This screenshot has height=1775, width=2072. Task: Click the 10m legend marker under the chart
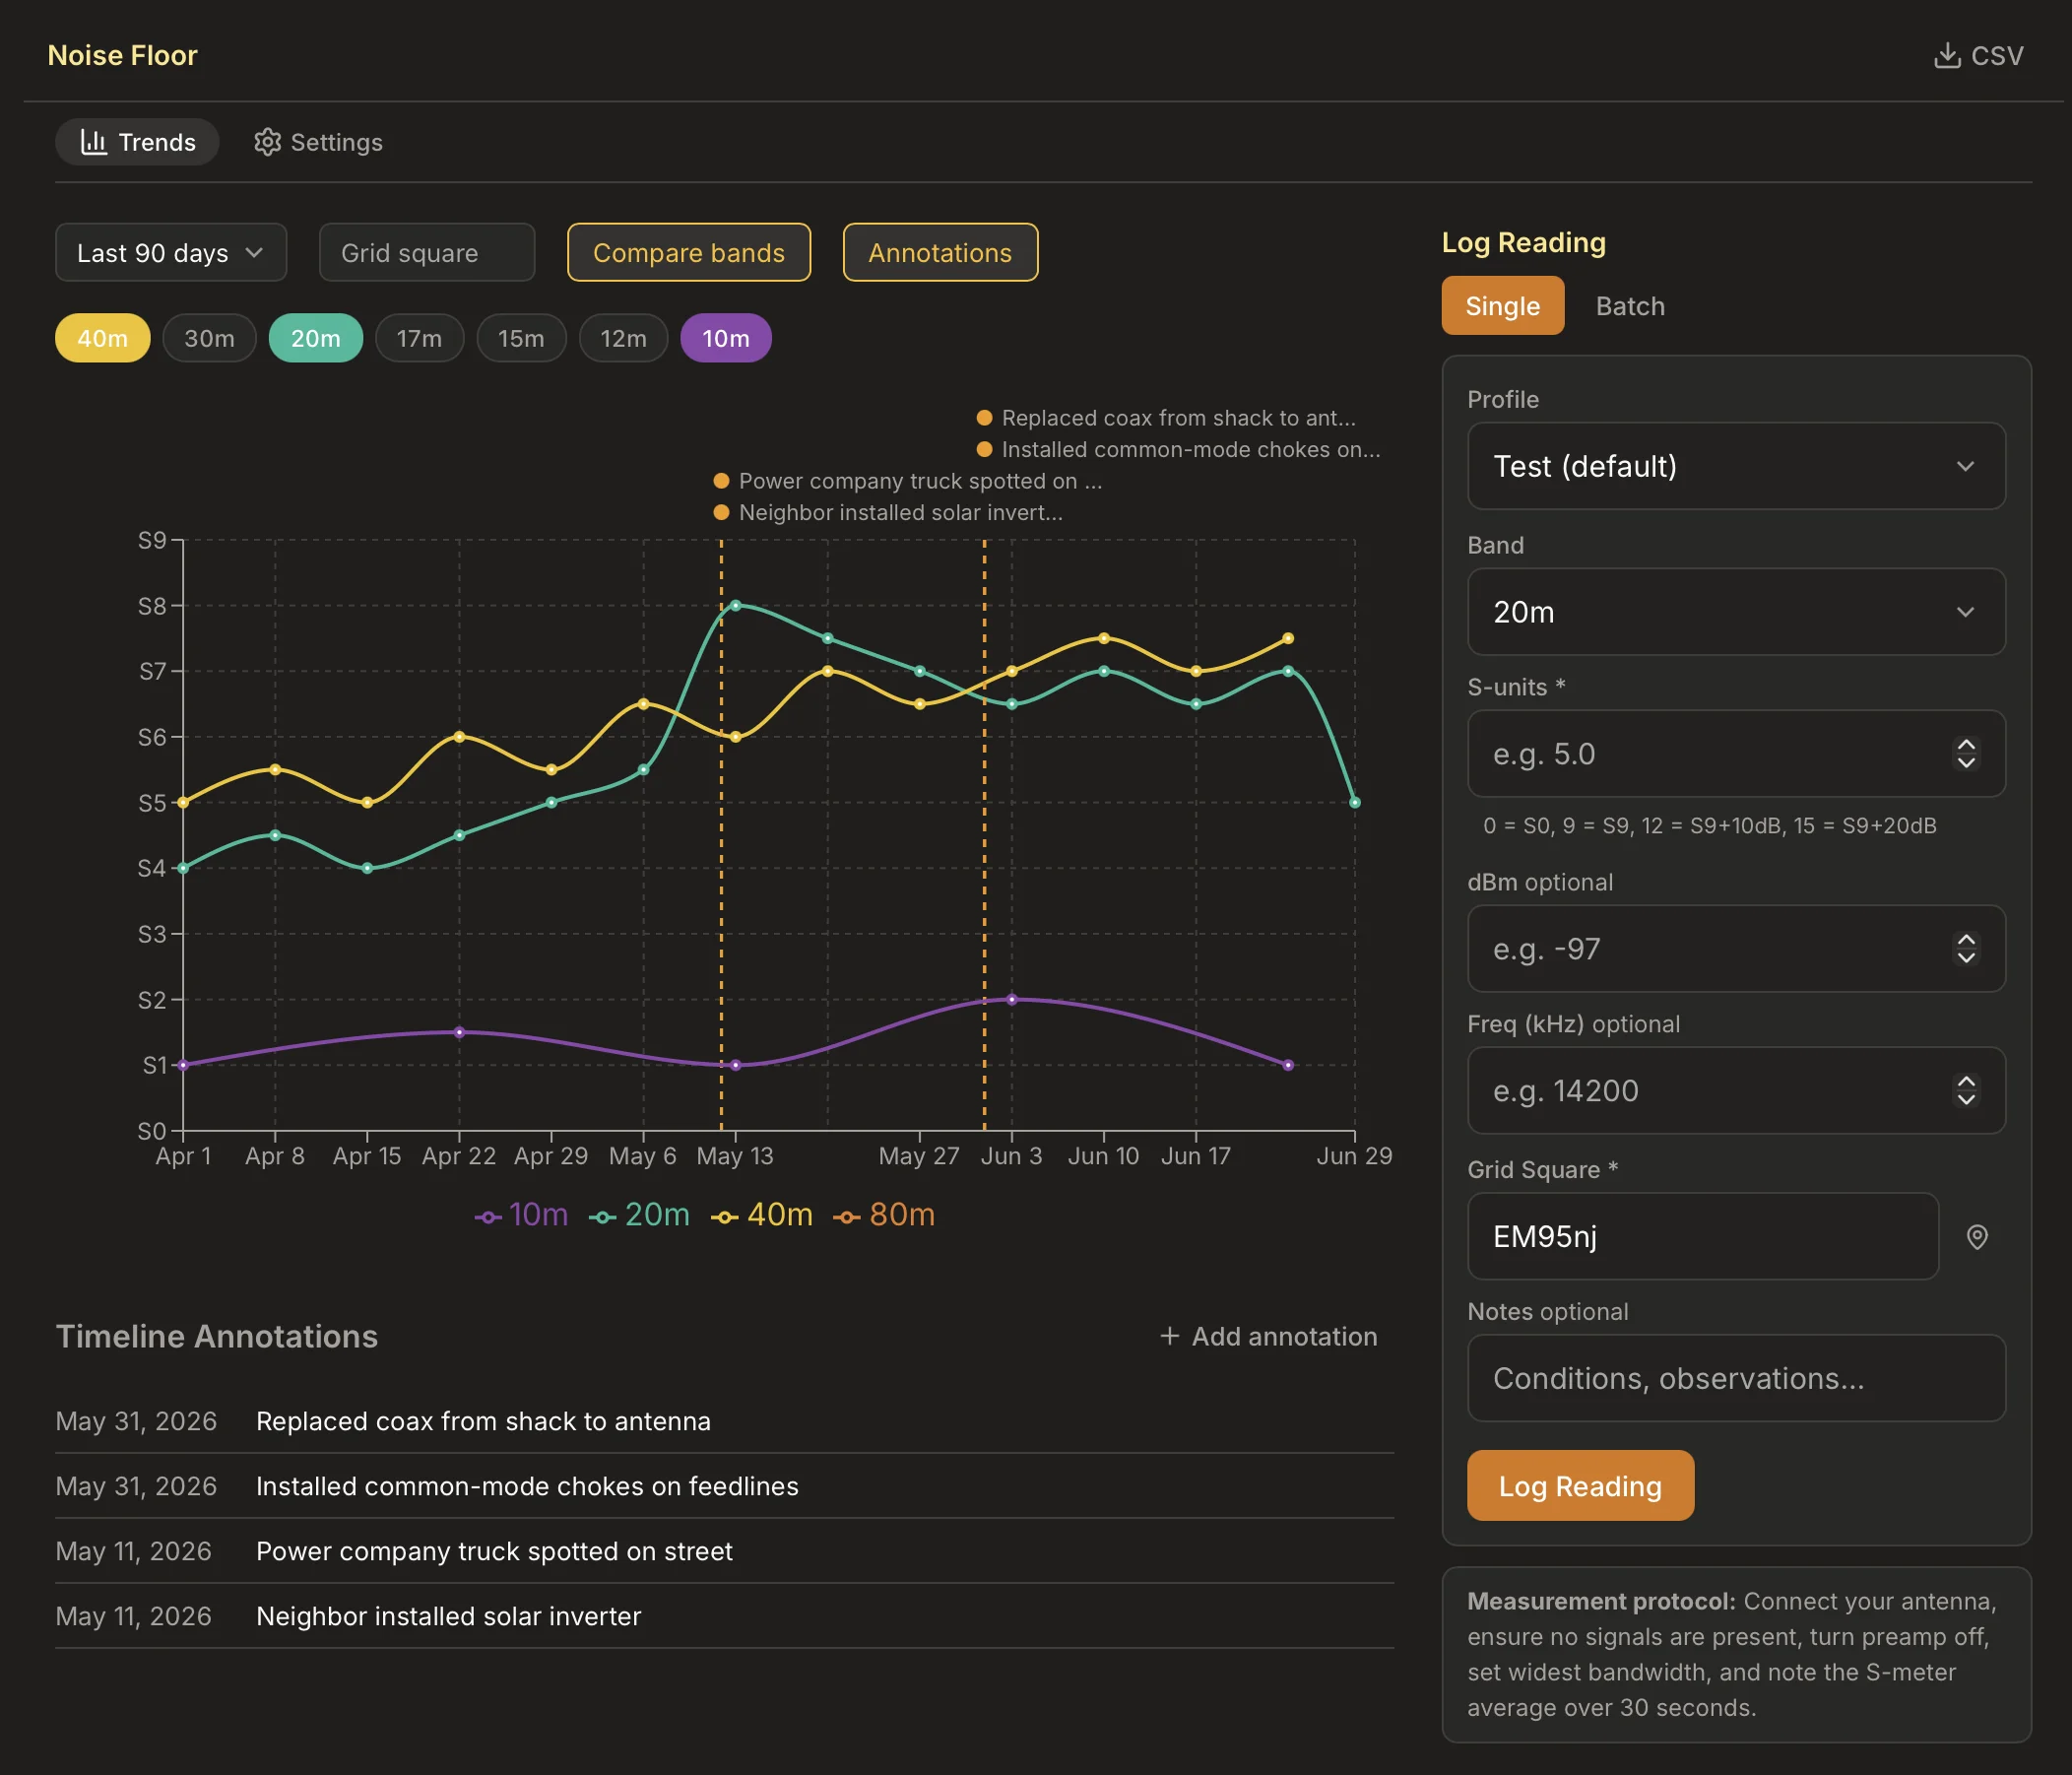(488, 1217)
